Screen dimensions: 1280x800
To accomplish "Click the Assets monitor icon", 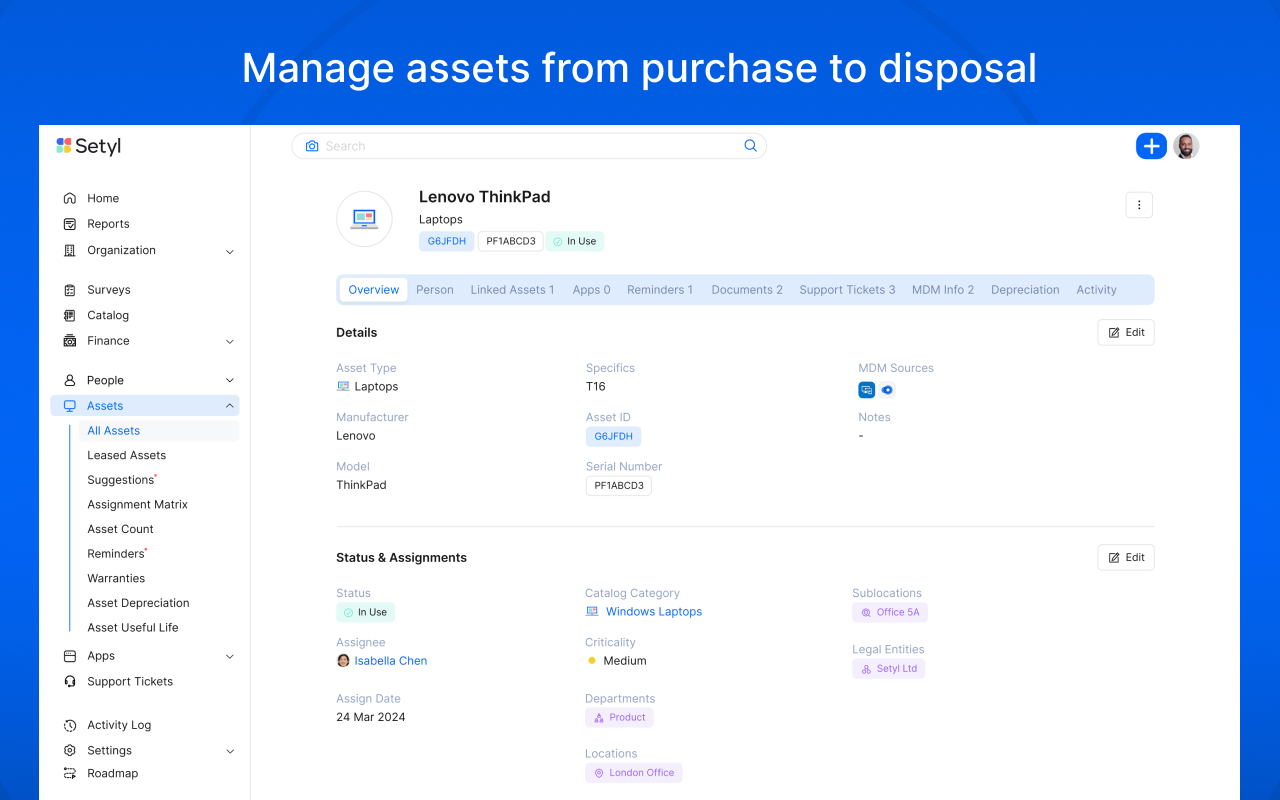I will click(70, 406).
